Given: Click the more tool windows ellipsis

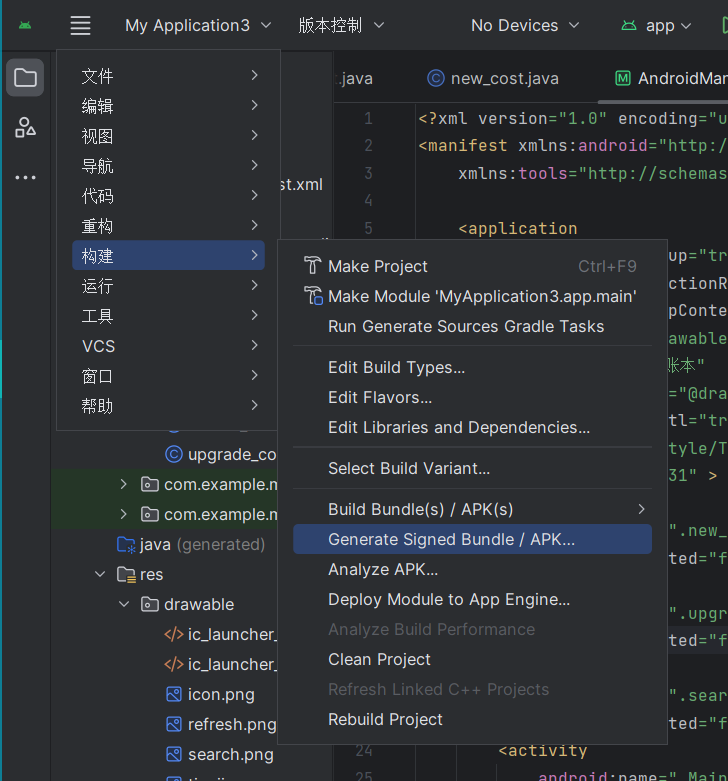Looking at the screenshot, I should tap(25, 178).
